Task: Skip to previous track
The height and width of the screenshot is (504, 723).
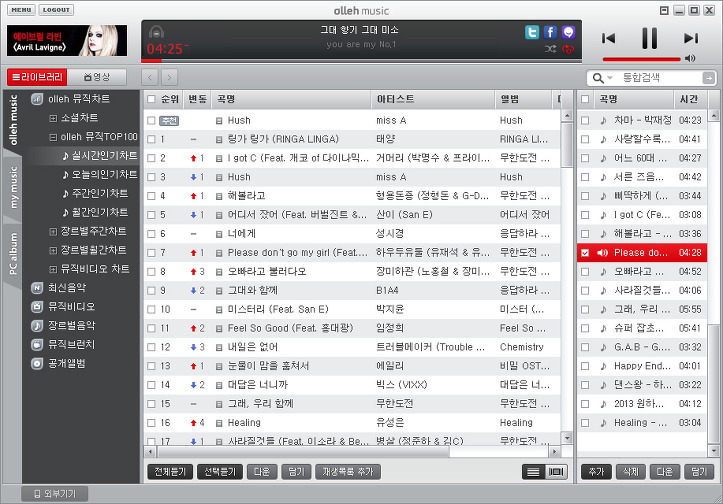Action: tap(608, 38)
